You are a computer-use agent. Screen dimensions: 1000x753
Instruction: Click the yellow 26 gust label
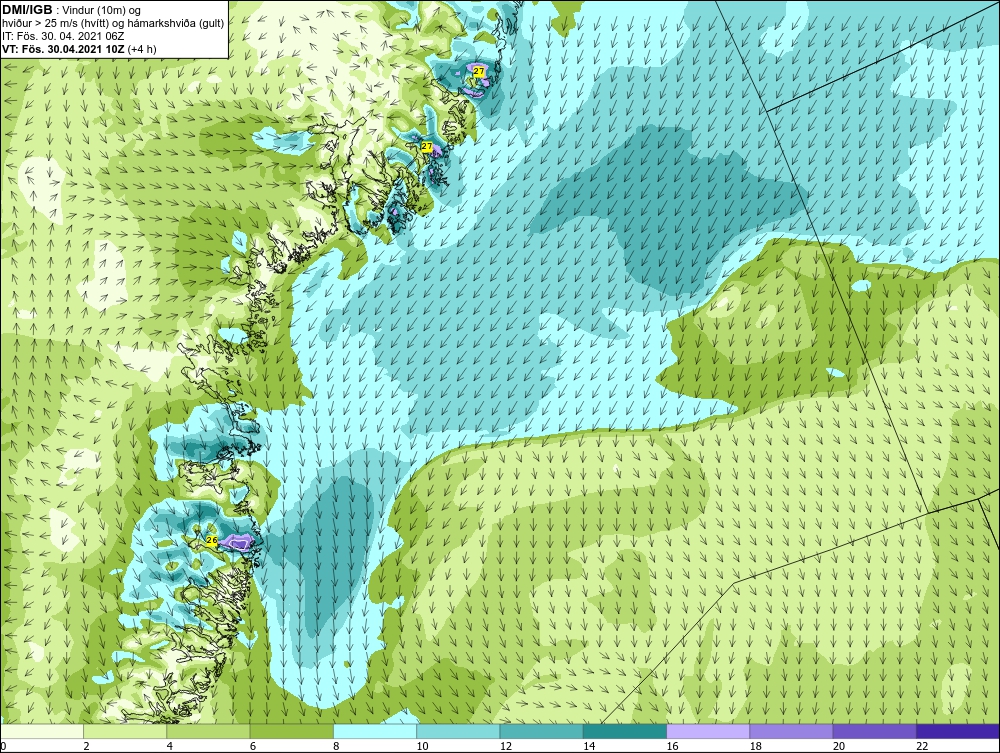pyautogui.click(x=212, y=540)
